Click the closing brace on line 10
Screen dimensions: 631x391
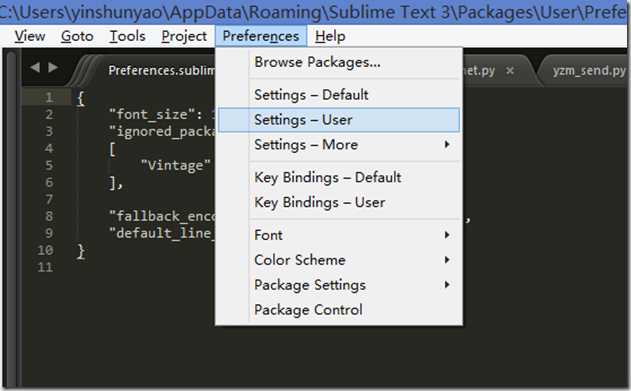pos(81,251)
